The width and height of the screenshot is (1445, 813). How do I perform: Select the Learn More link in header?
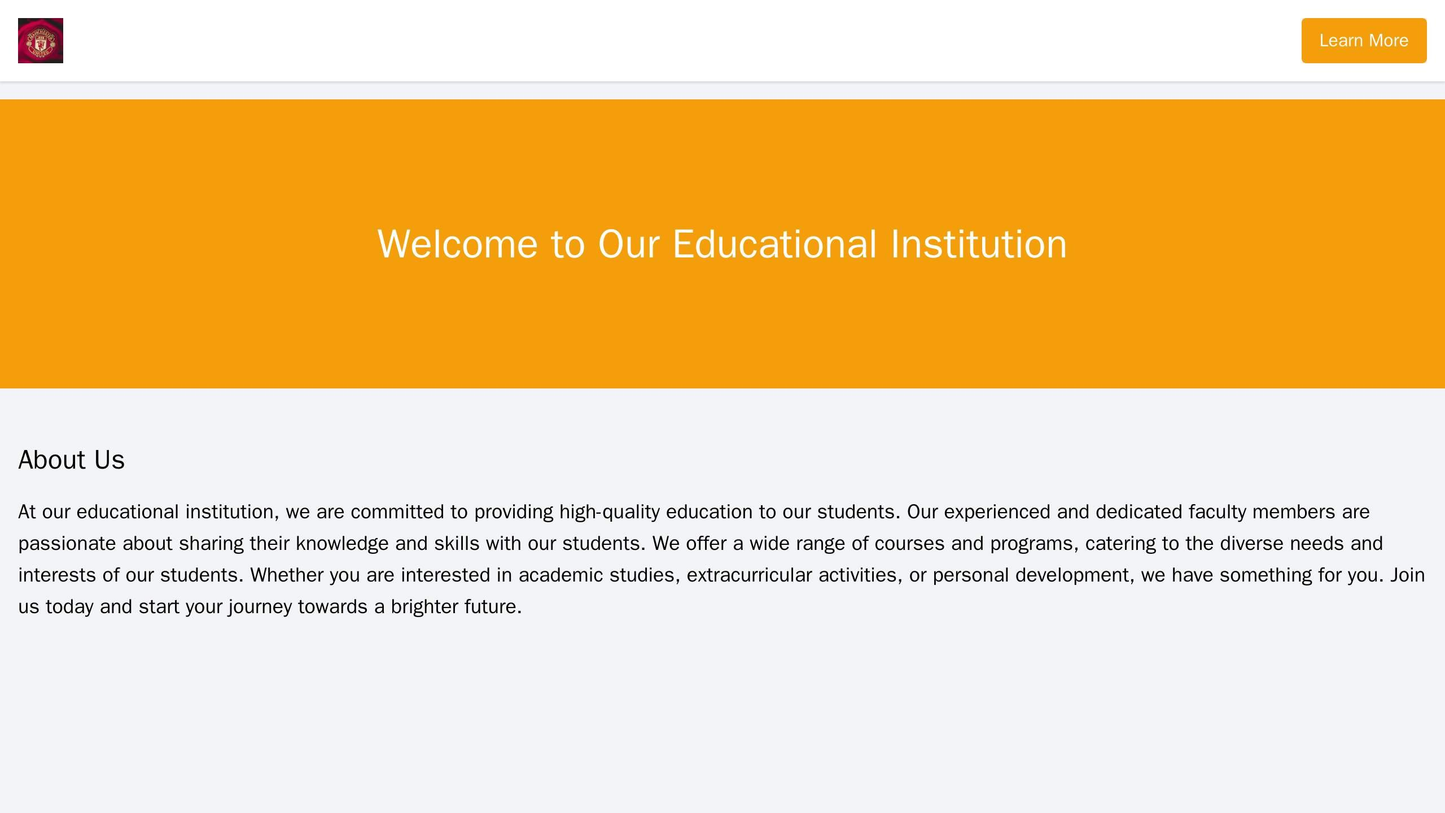pyautogui.click(x=1364, y=40)
